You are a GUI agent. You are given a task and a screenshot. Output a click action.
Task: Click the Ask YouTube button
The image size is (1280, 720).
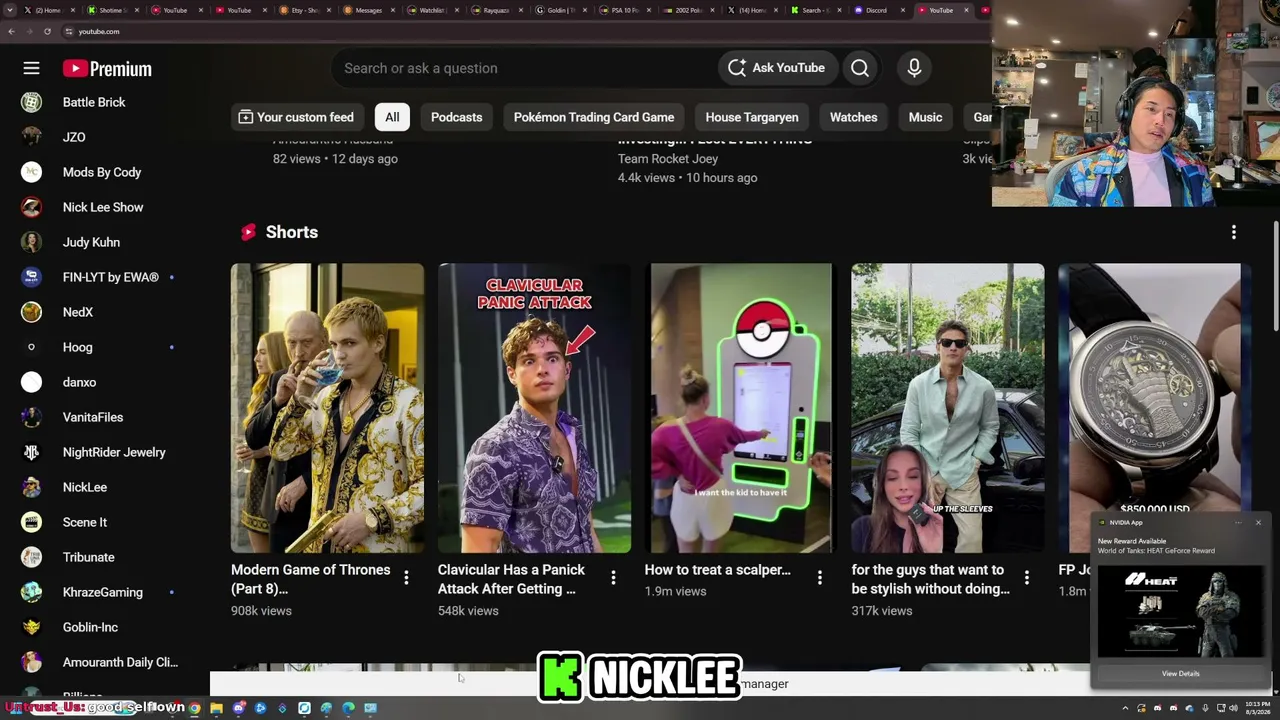pyautogui.click(x=776, y=68)
